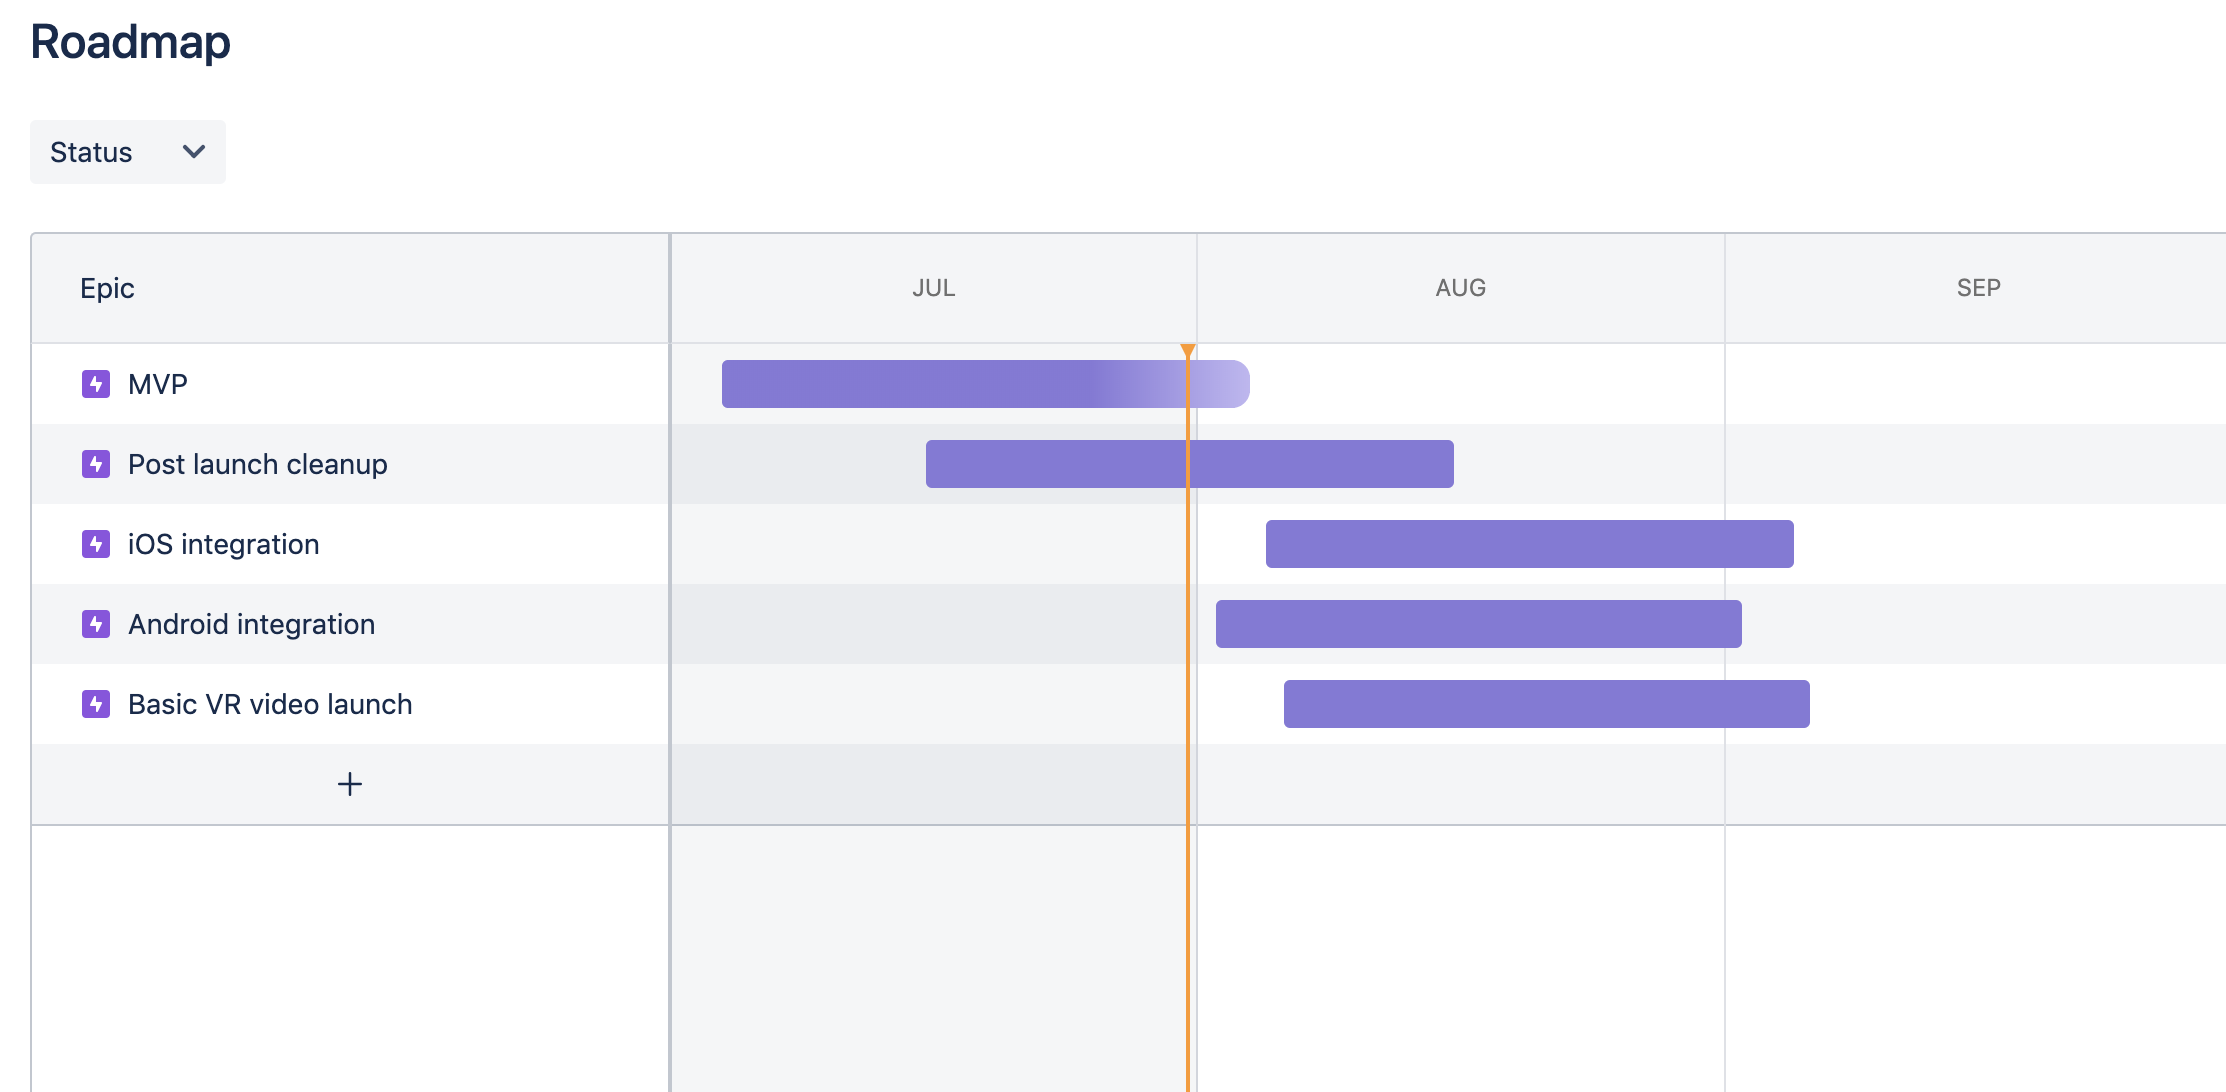
Task: Click the iOS integration epic icon
Action: pyautogui.click(x=96, y=544)
